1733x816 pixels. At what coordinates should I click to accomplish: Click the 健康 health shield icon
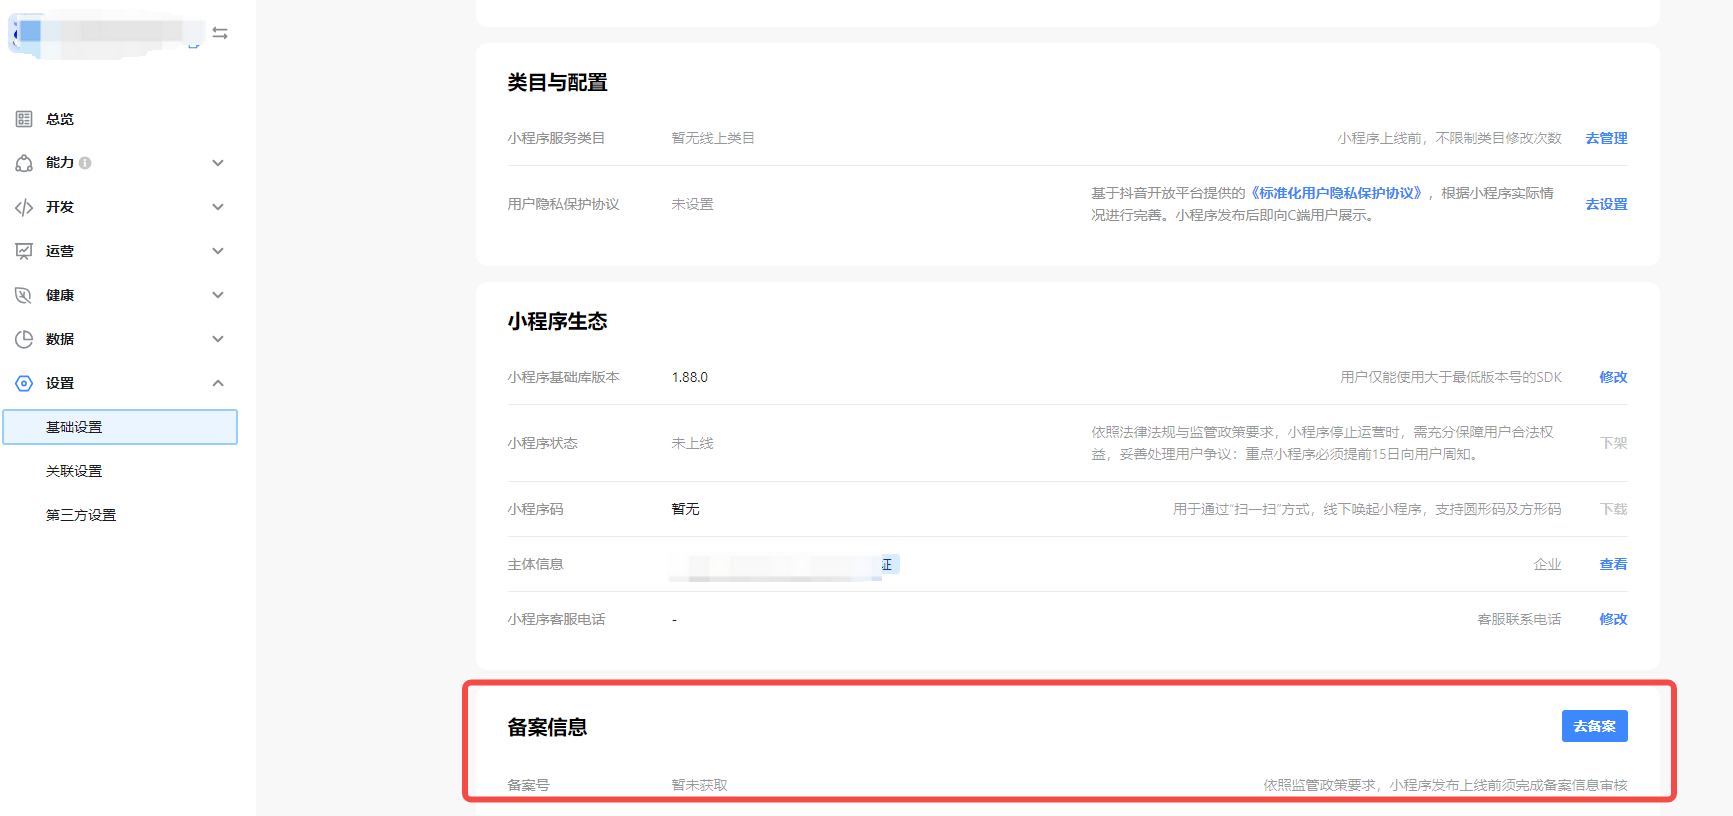(24, 295)
